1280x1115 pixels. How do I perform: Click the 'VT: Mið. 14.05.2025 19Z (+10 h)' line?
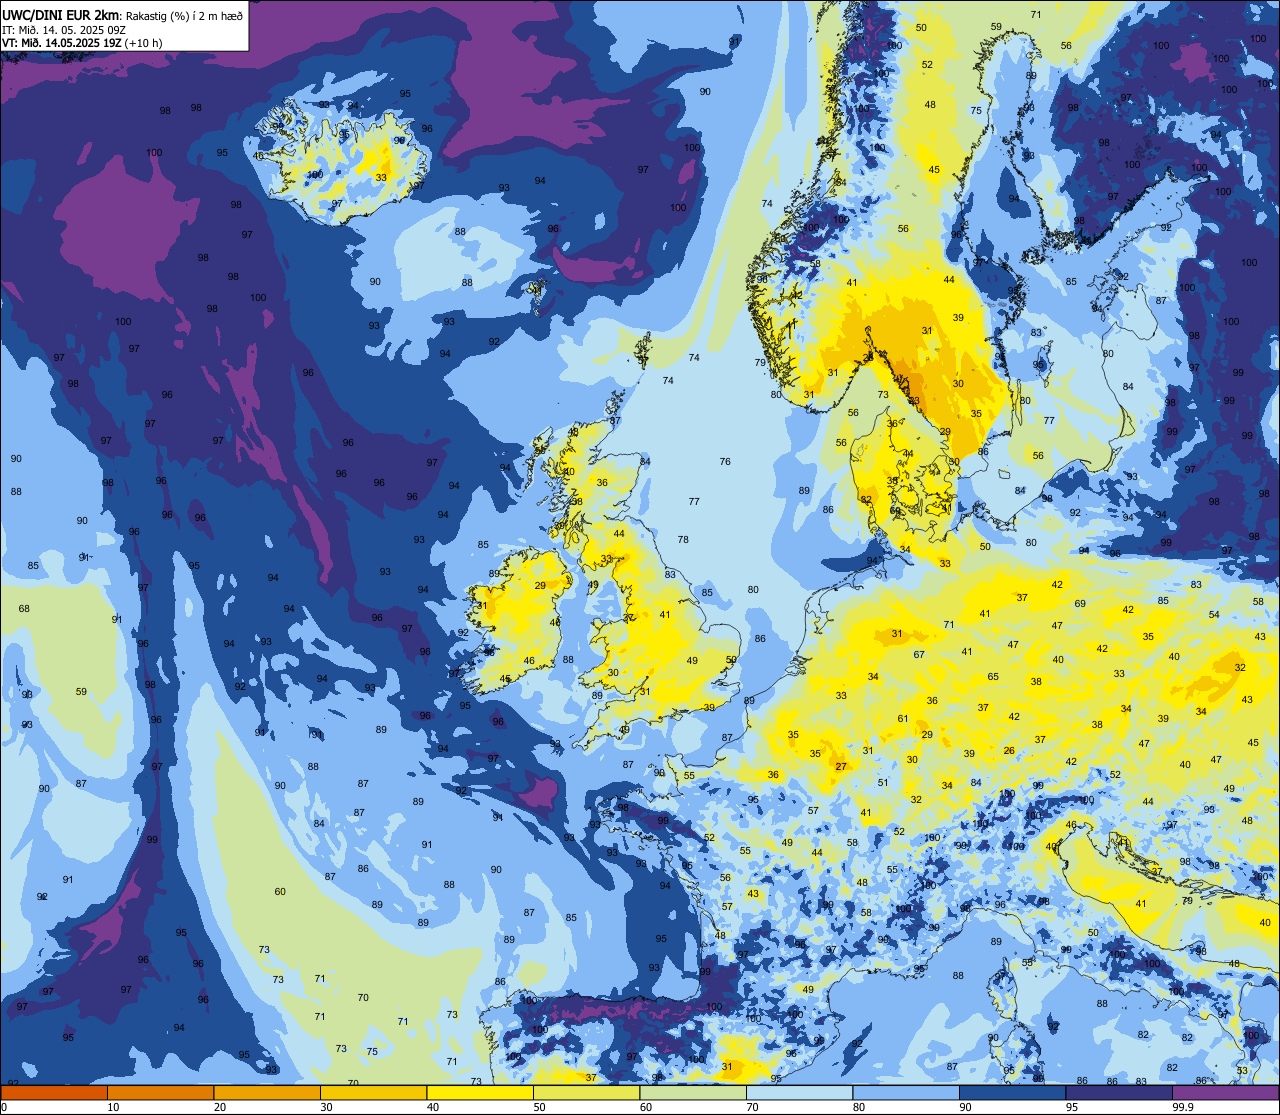(82, 43)
